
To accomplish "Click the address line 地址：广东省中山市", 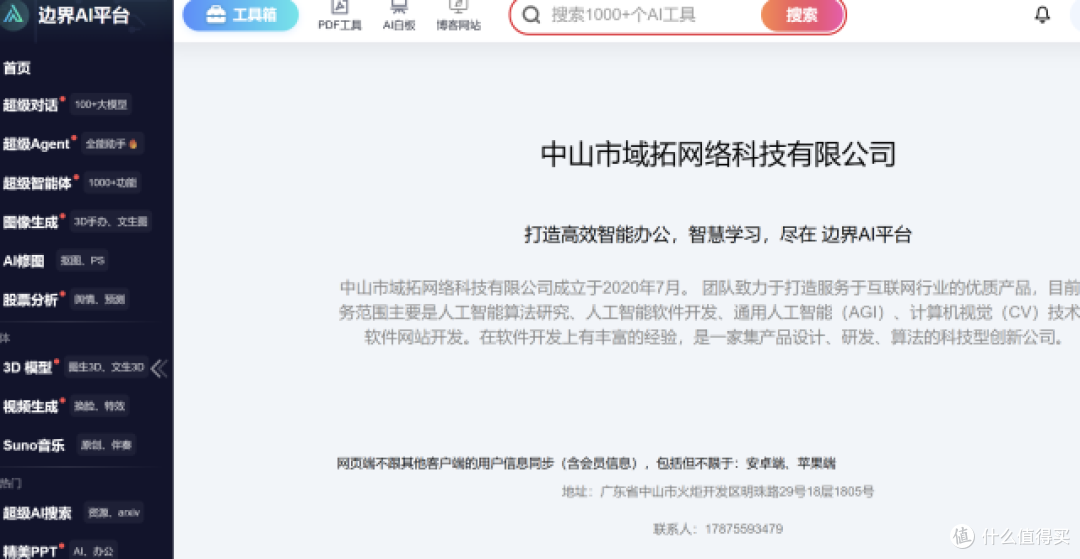I will coord(718,492).
